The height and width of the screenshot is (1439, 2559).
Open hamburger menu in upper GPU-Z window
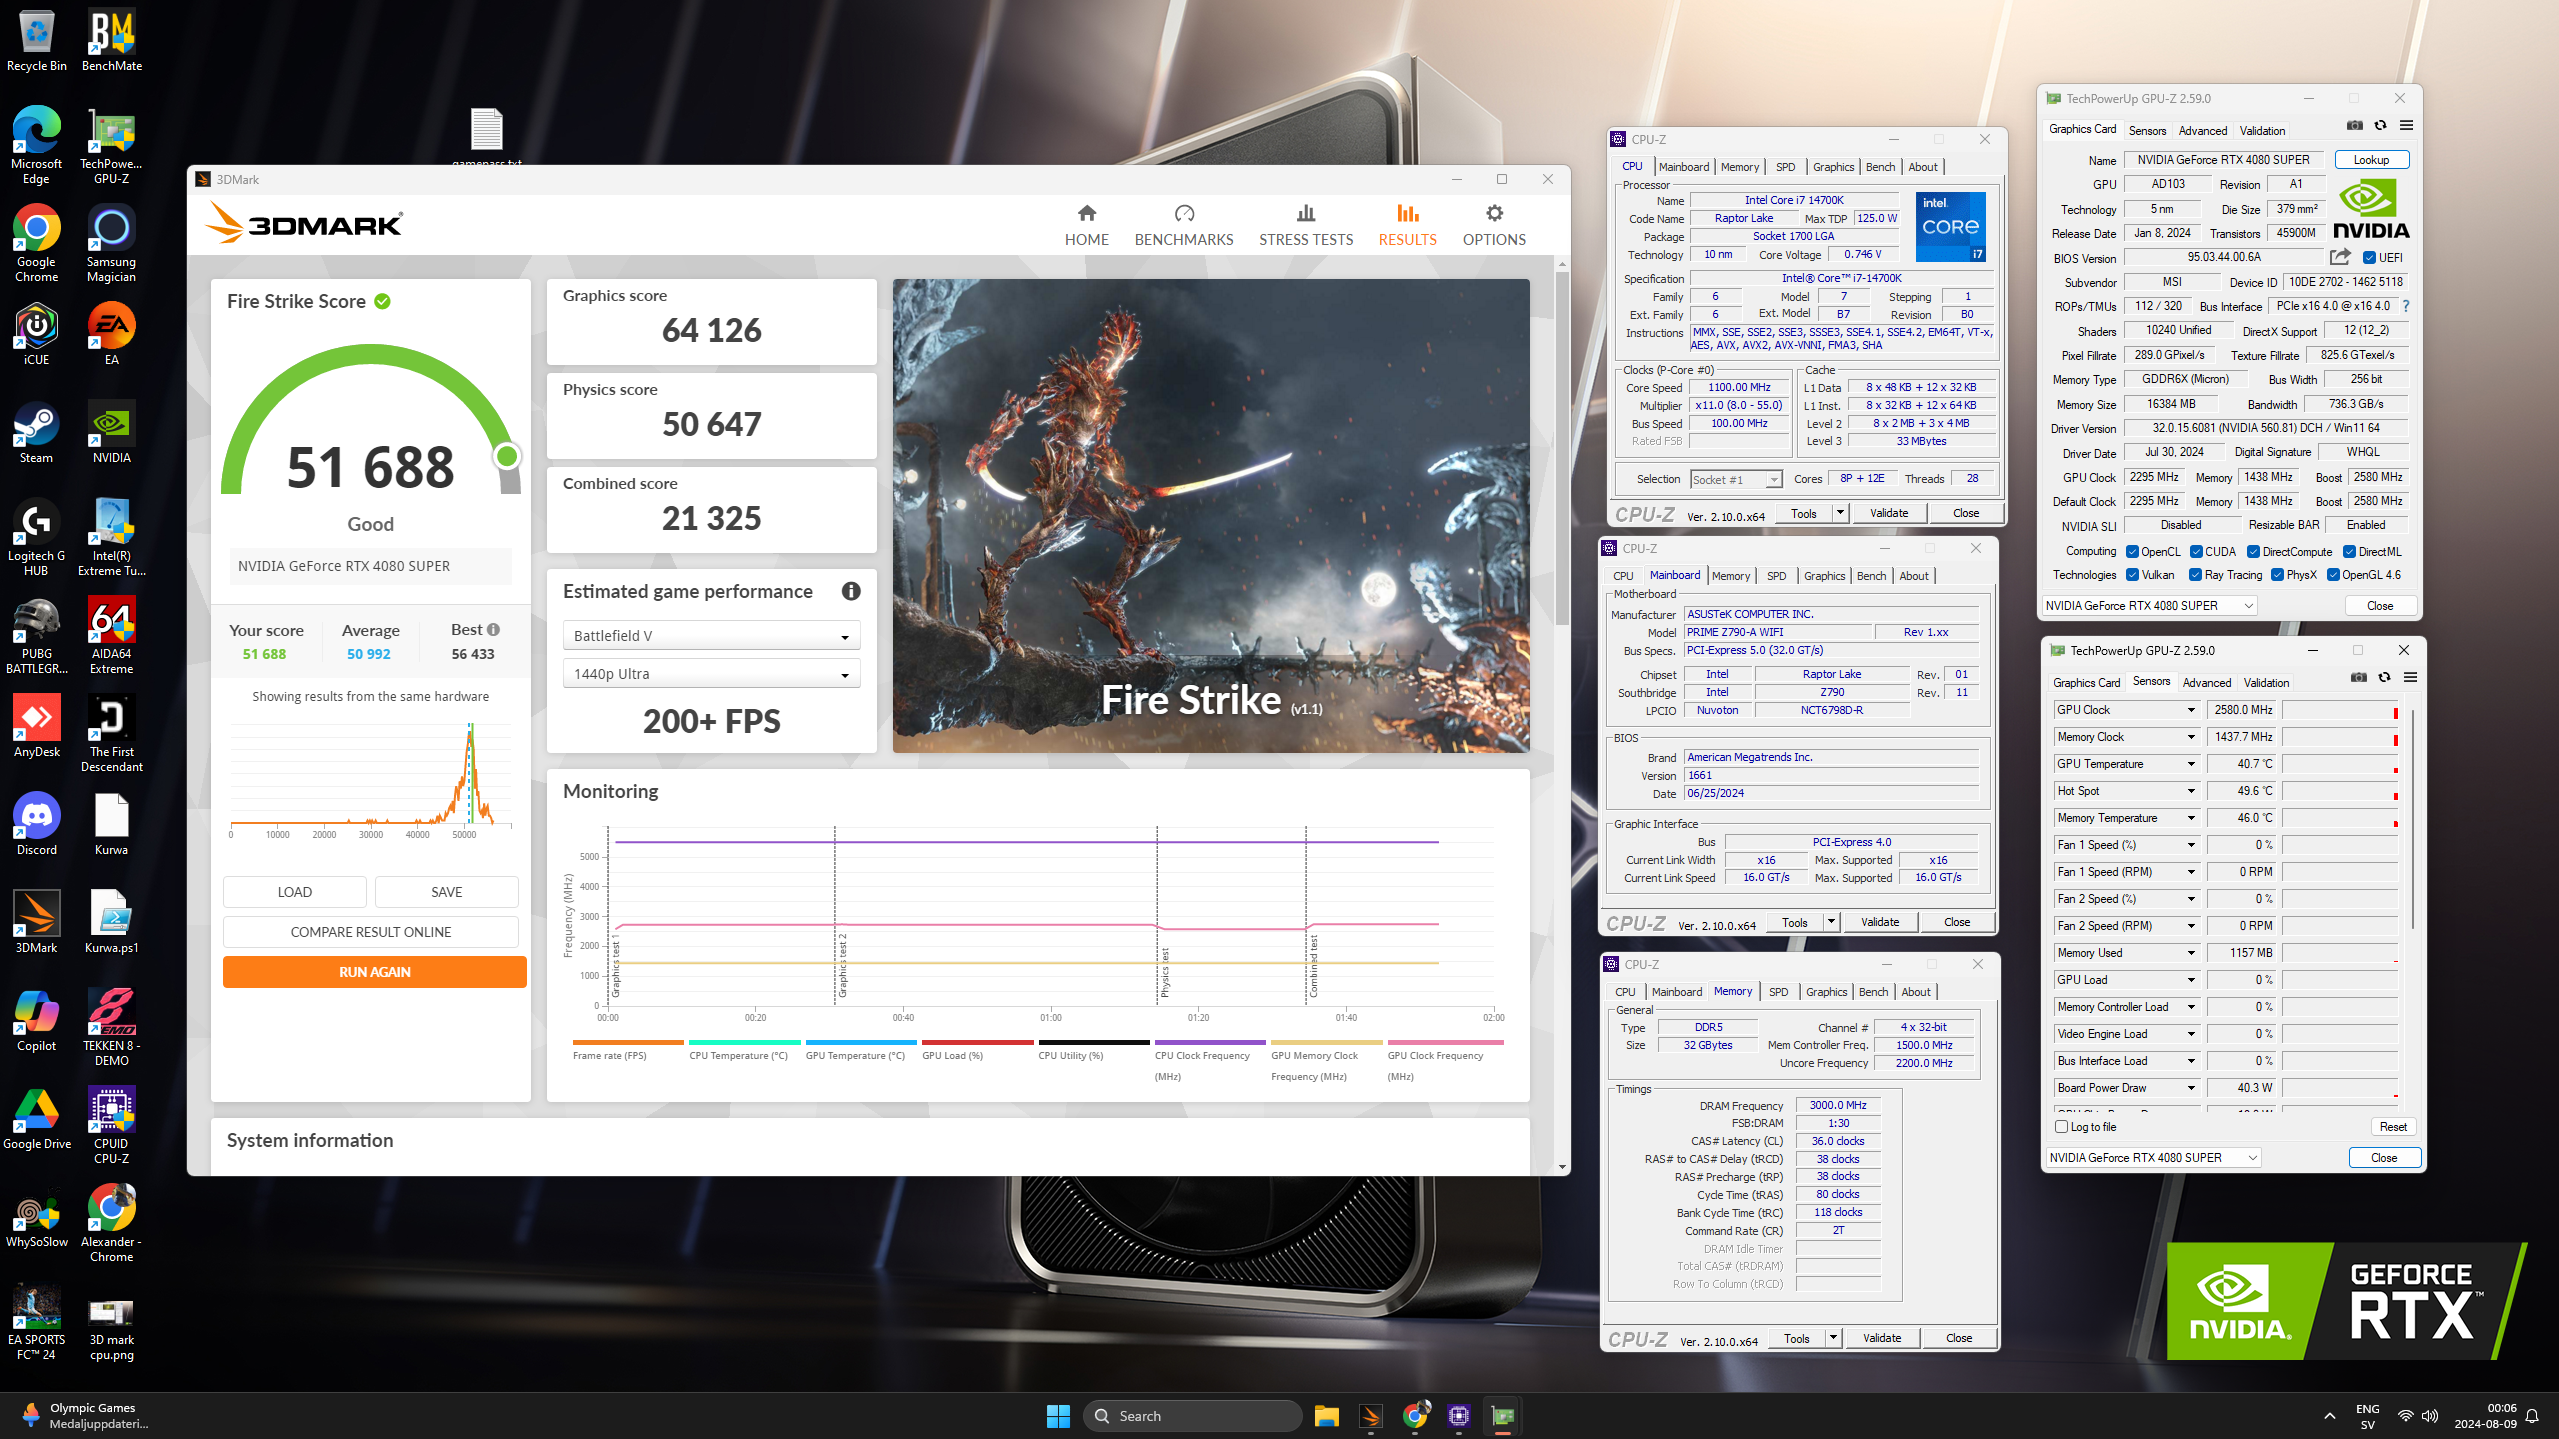pyautogui.click(x=2406, y=125)
